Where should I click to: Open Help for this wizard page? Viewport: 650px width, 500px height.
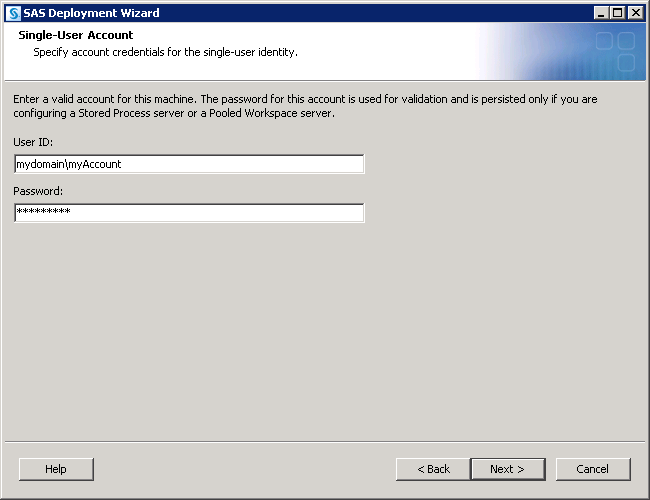click(56, 469)
